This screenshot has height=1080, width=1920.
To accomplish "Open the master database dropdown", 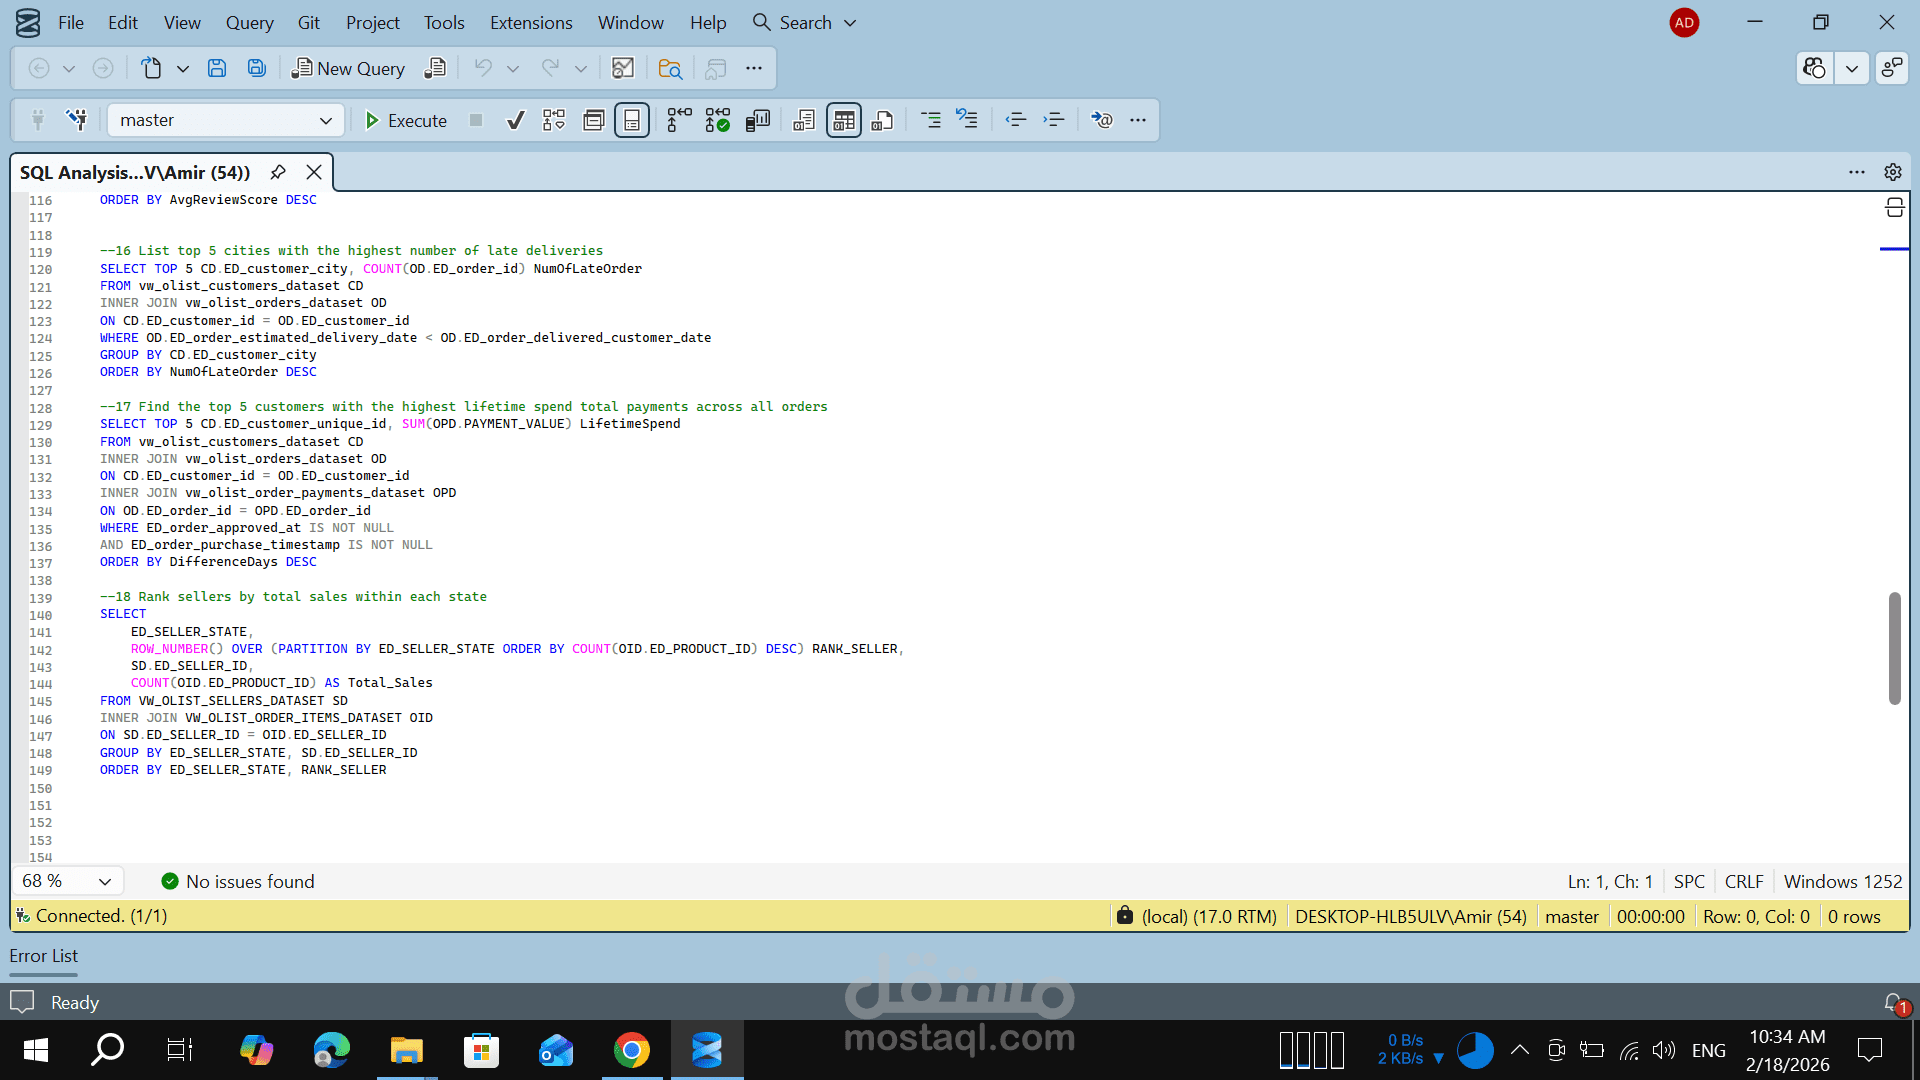I will [325, 120].
